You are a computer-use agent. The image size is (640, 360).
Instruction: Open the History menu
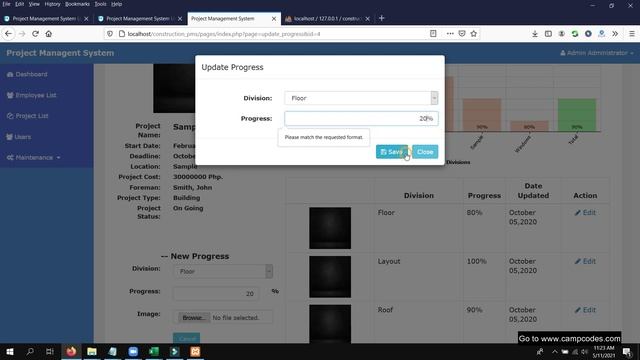(52, 4)
